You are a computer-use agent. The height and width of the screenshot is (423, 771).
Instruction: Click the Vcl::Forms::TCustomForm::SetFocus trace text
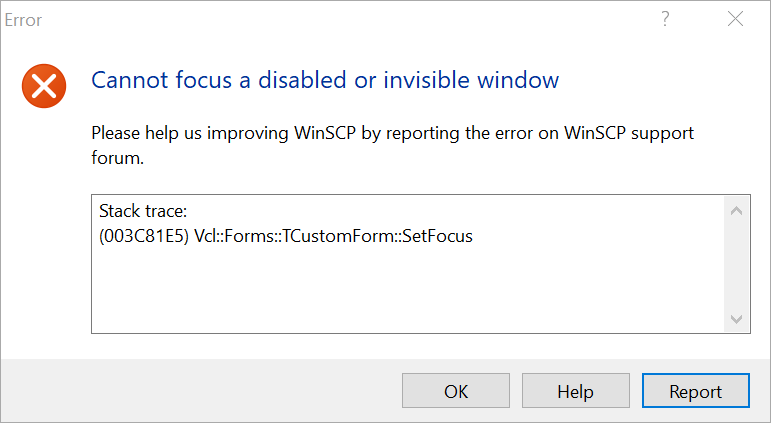pos(334,237)
